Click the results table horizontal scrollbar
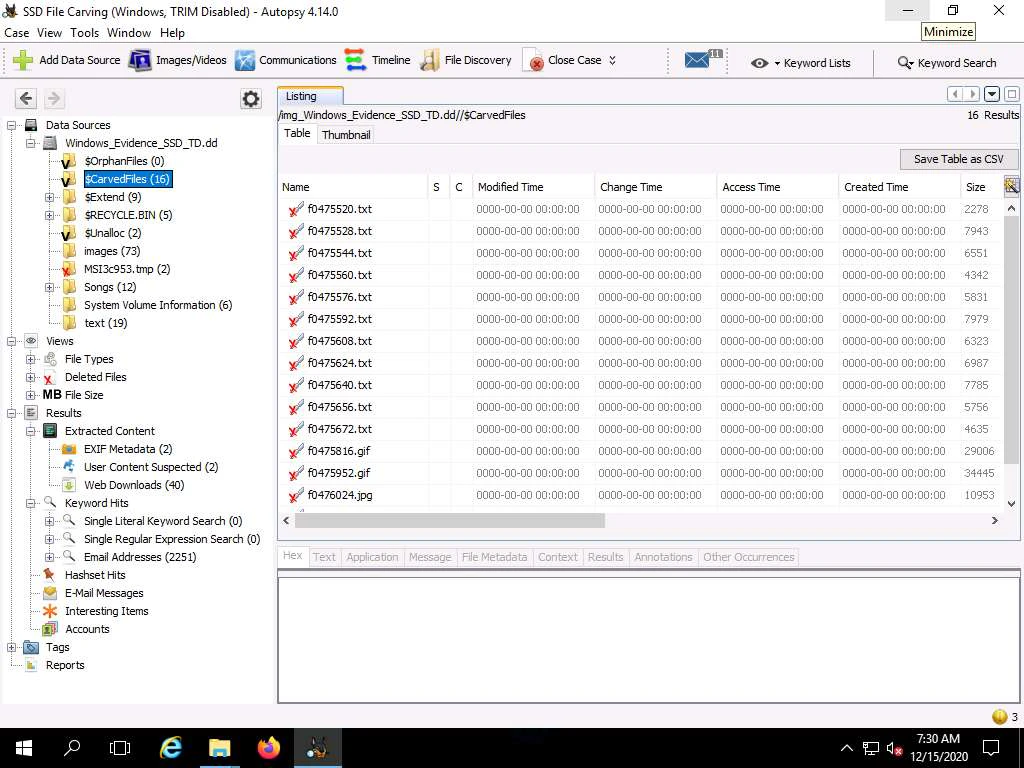 (450, 520)
